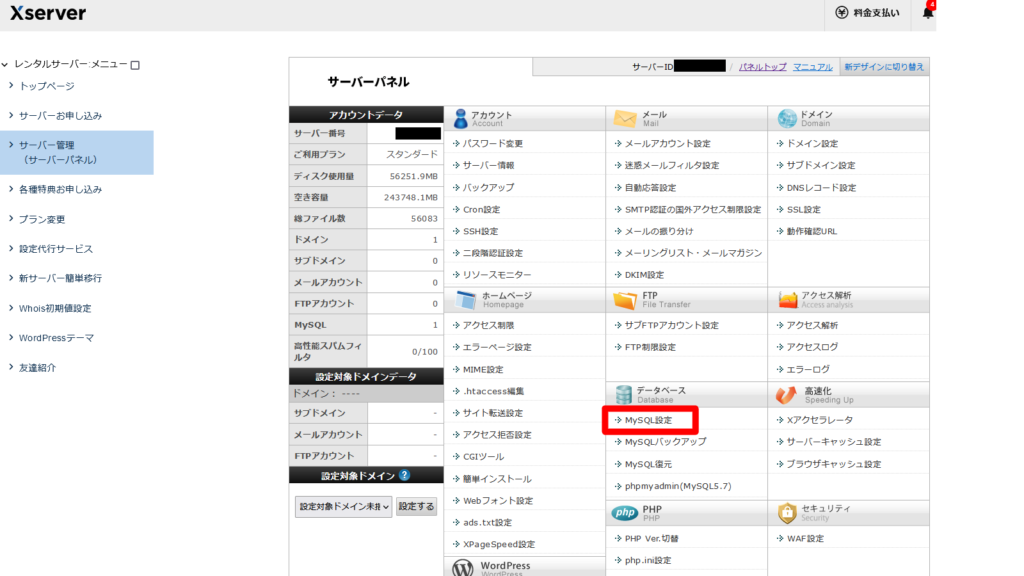Open the バックアップ link
The image size is (1024, 576).
point(488,187)
